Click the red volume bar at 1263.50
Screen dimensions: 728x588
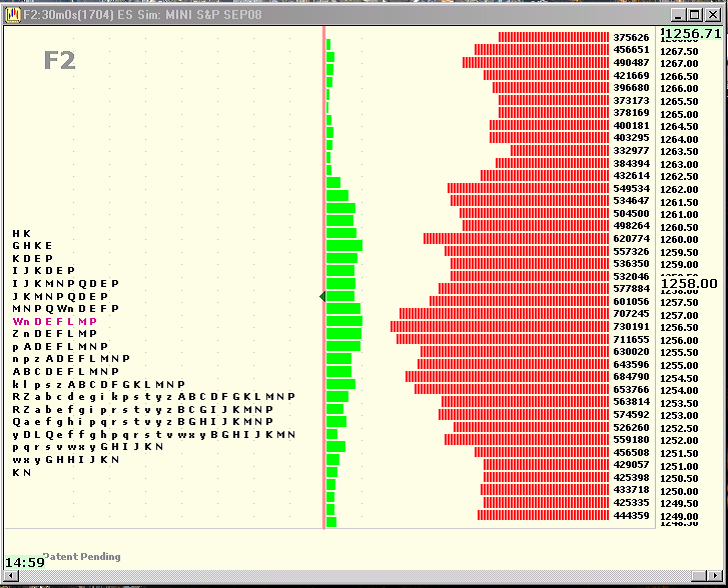559,150
